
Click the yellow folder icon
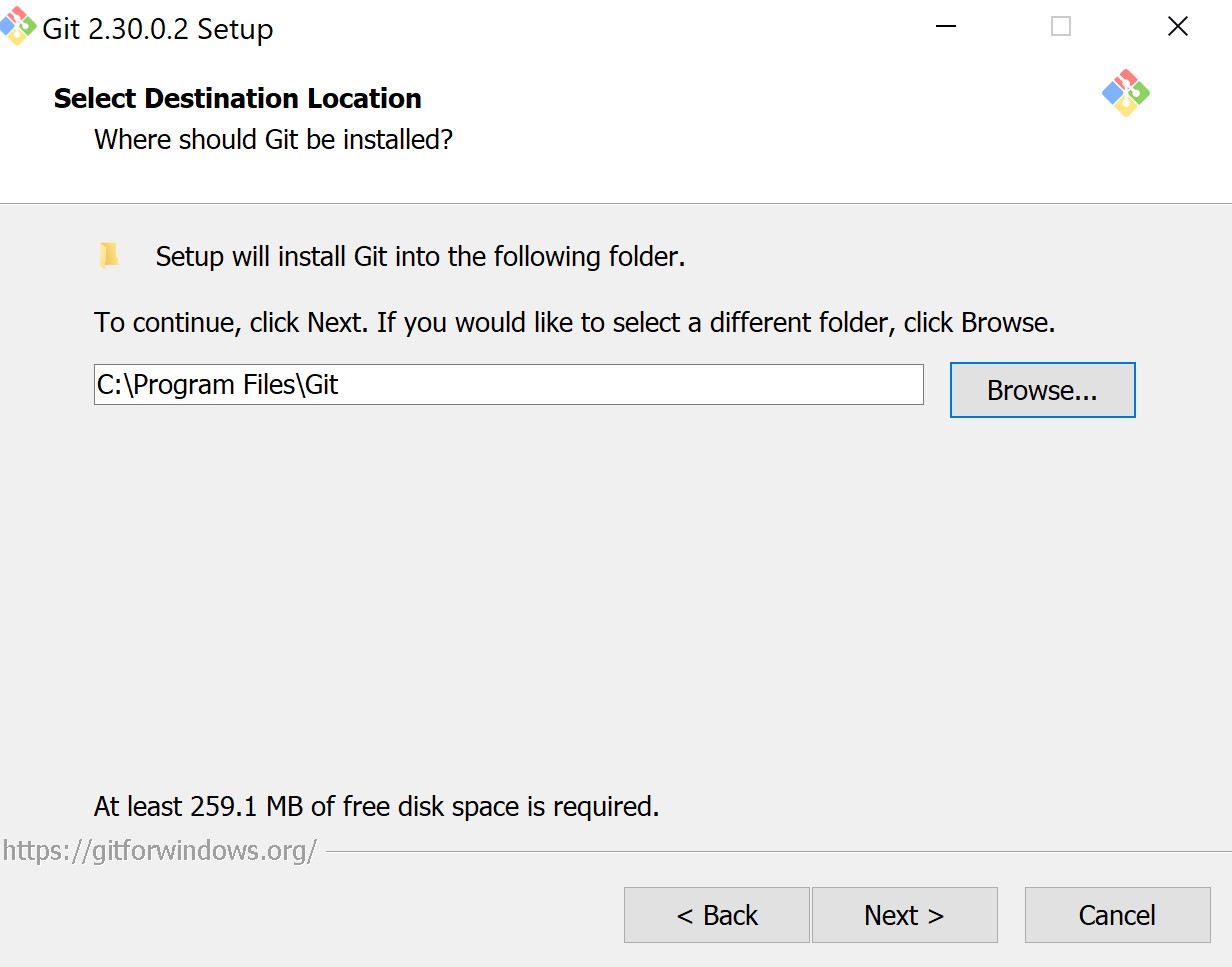[x=109, y=255]
